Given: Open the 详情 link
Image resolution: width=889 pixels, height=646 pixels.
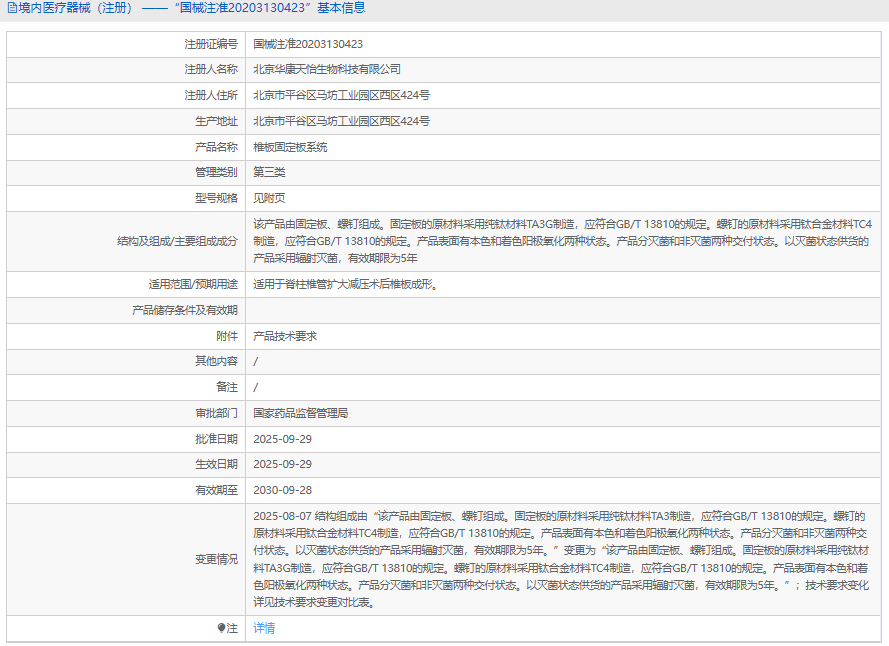Looking at the screenshot, I should (264, 629).
